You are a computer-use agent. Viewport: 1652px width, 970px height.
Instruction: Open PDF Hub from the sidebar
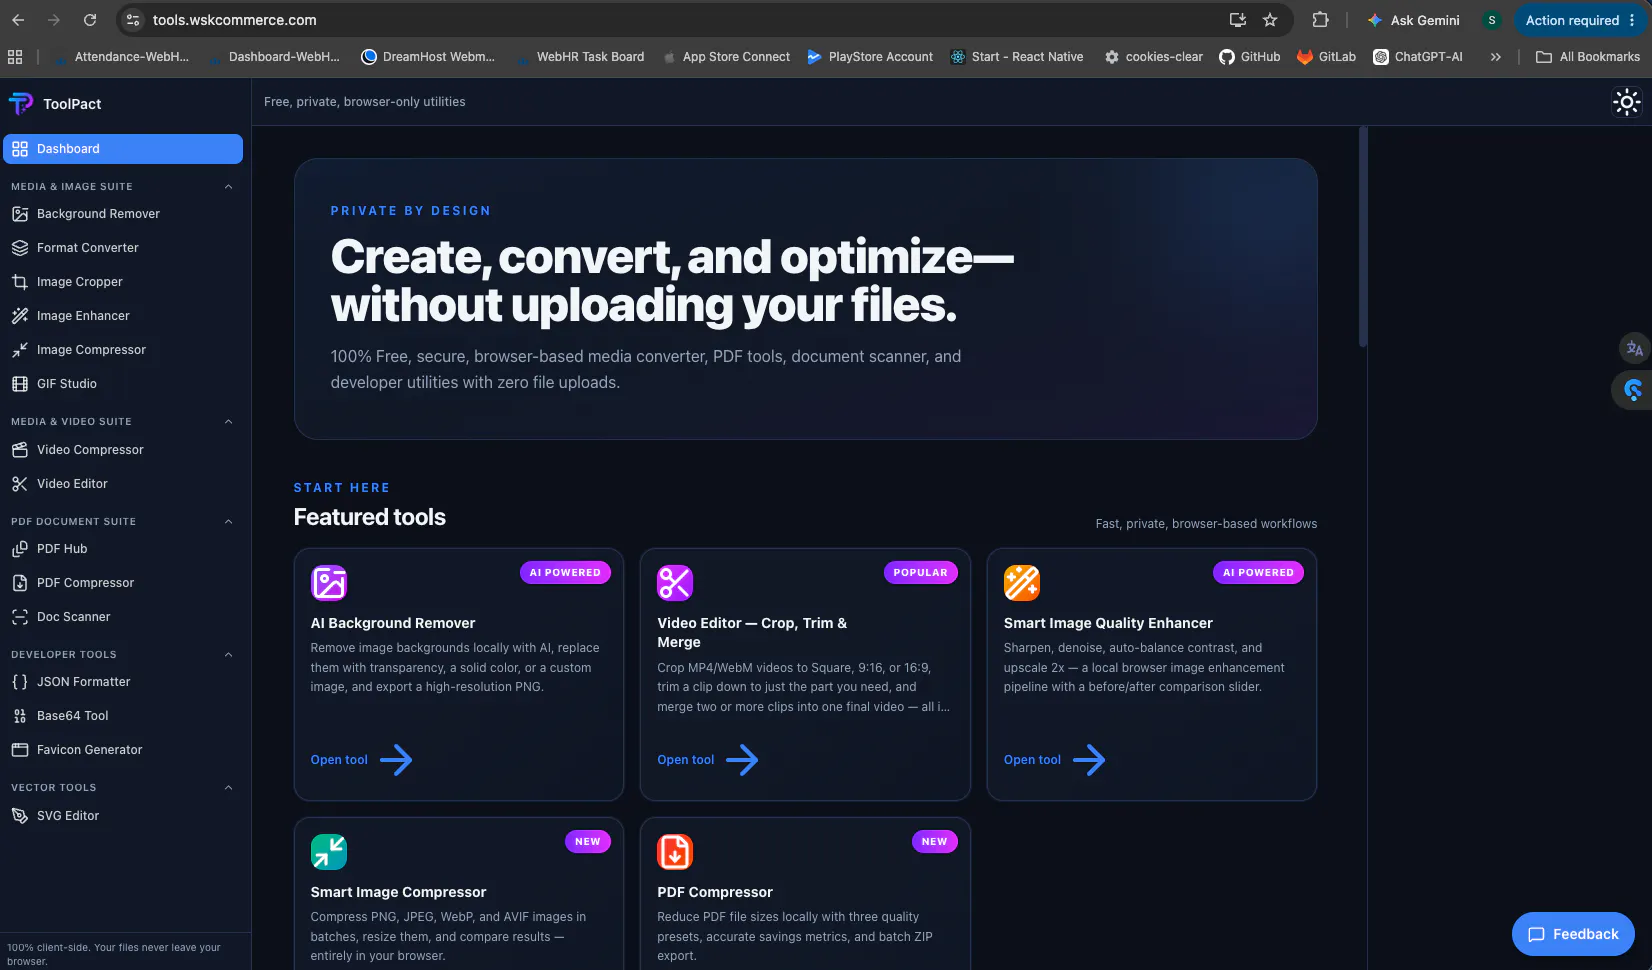tap(123, 549)
